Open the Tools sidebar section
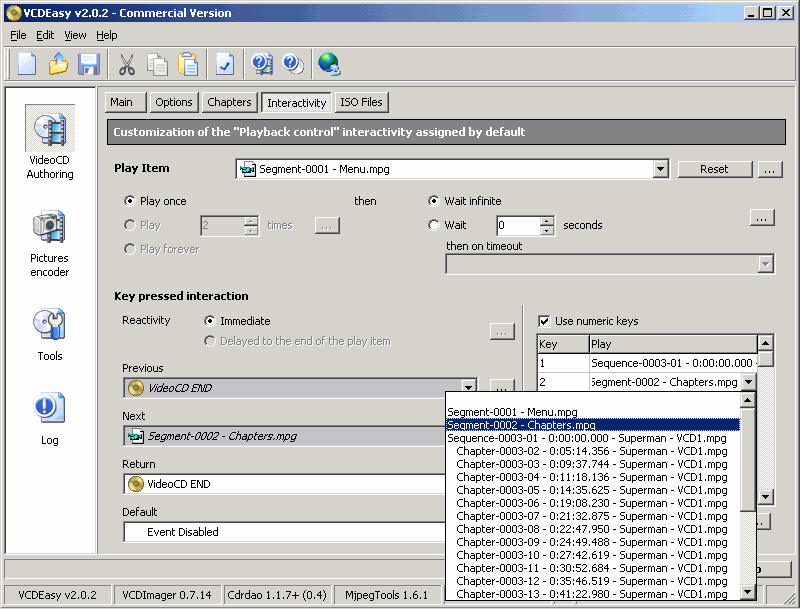Viewport: 800px width, 609px height. tap(50, 333)
